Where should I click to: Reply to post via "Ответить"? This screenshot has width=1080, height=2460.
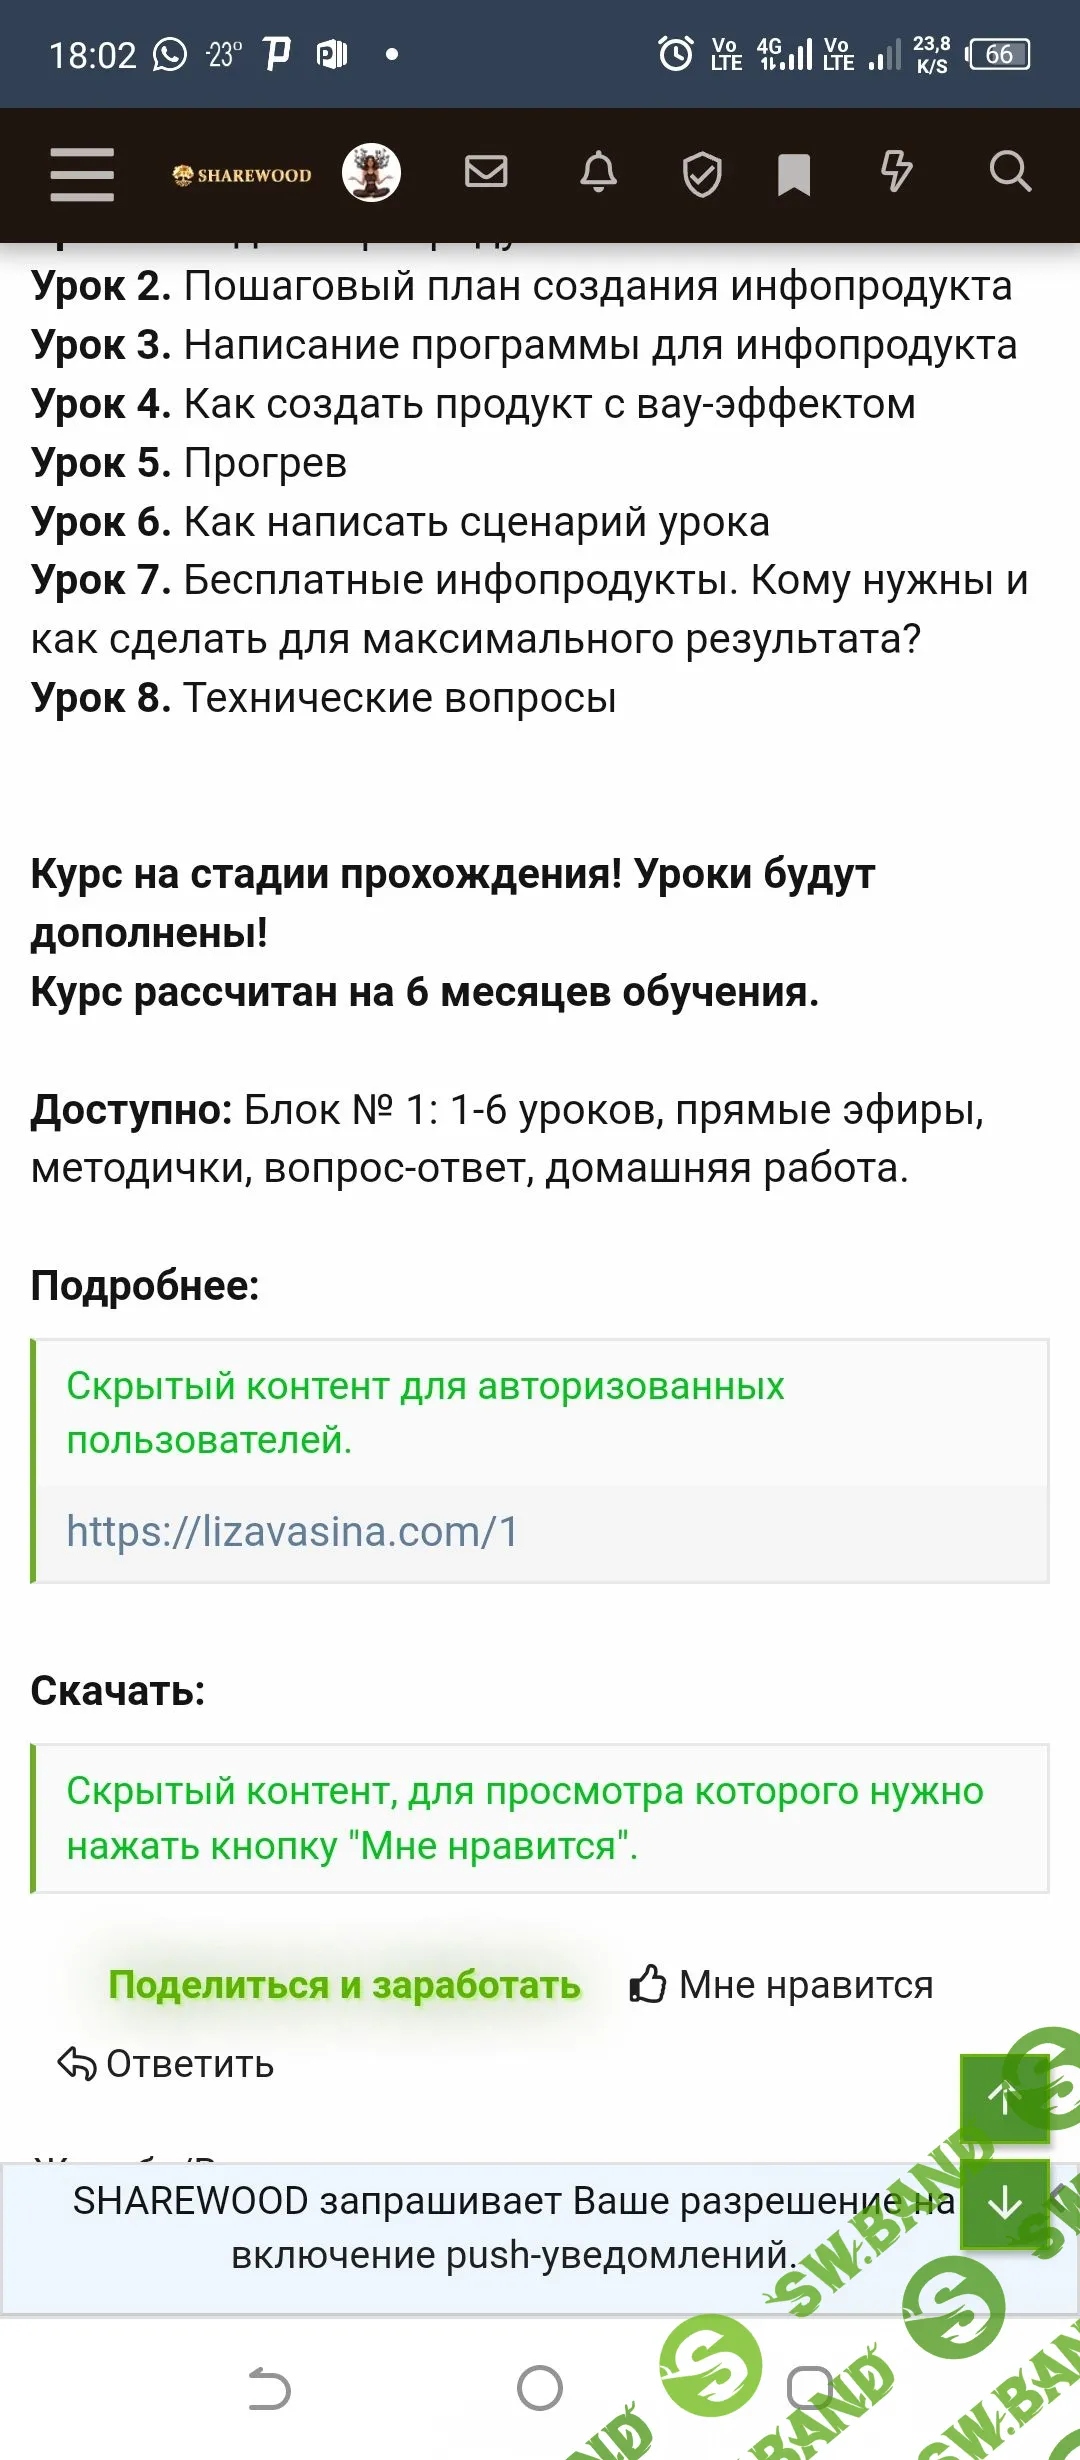point(166,2064)
